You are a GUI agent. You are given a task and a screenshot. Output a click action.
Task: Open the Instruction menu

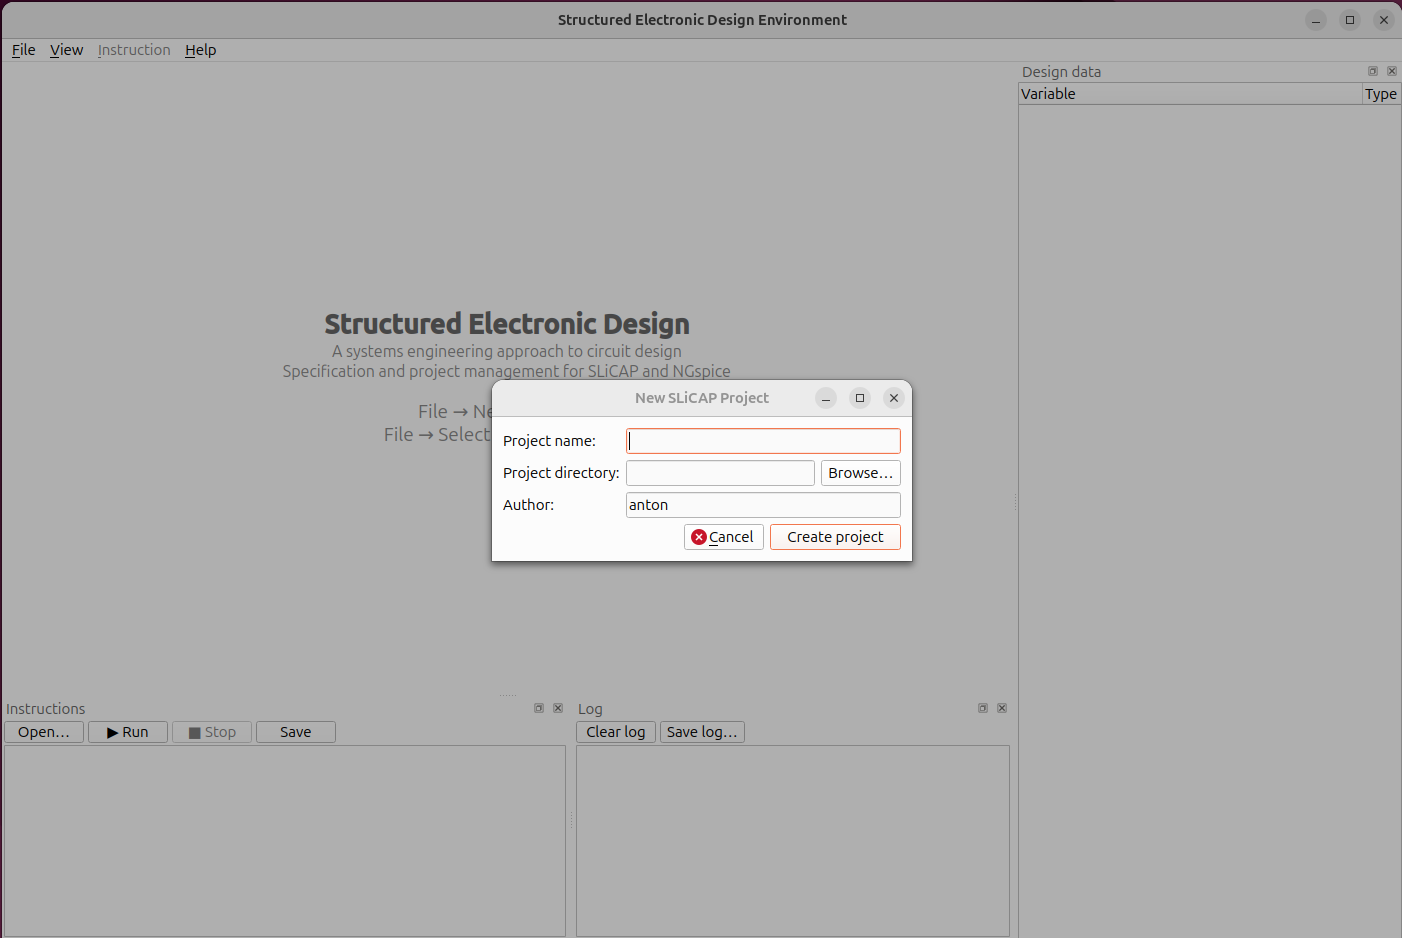[134, 50]
